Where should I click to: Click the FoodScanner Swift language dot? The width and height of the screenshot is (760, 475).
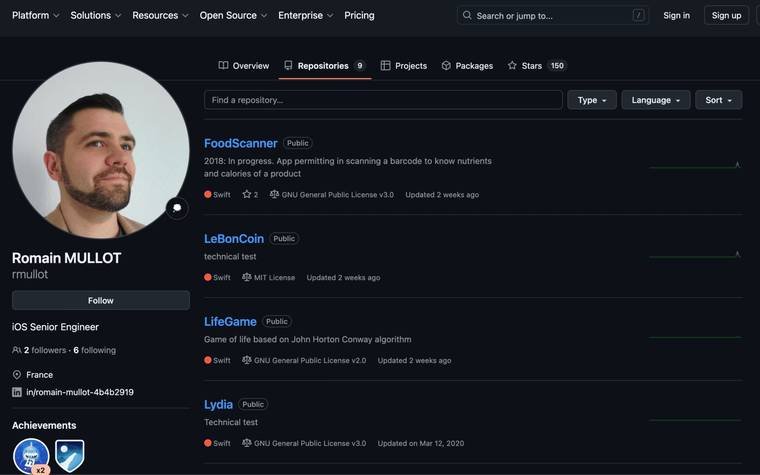coord(207,194)
